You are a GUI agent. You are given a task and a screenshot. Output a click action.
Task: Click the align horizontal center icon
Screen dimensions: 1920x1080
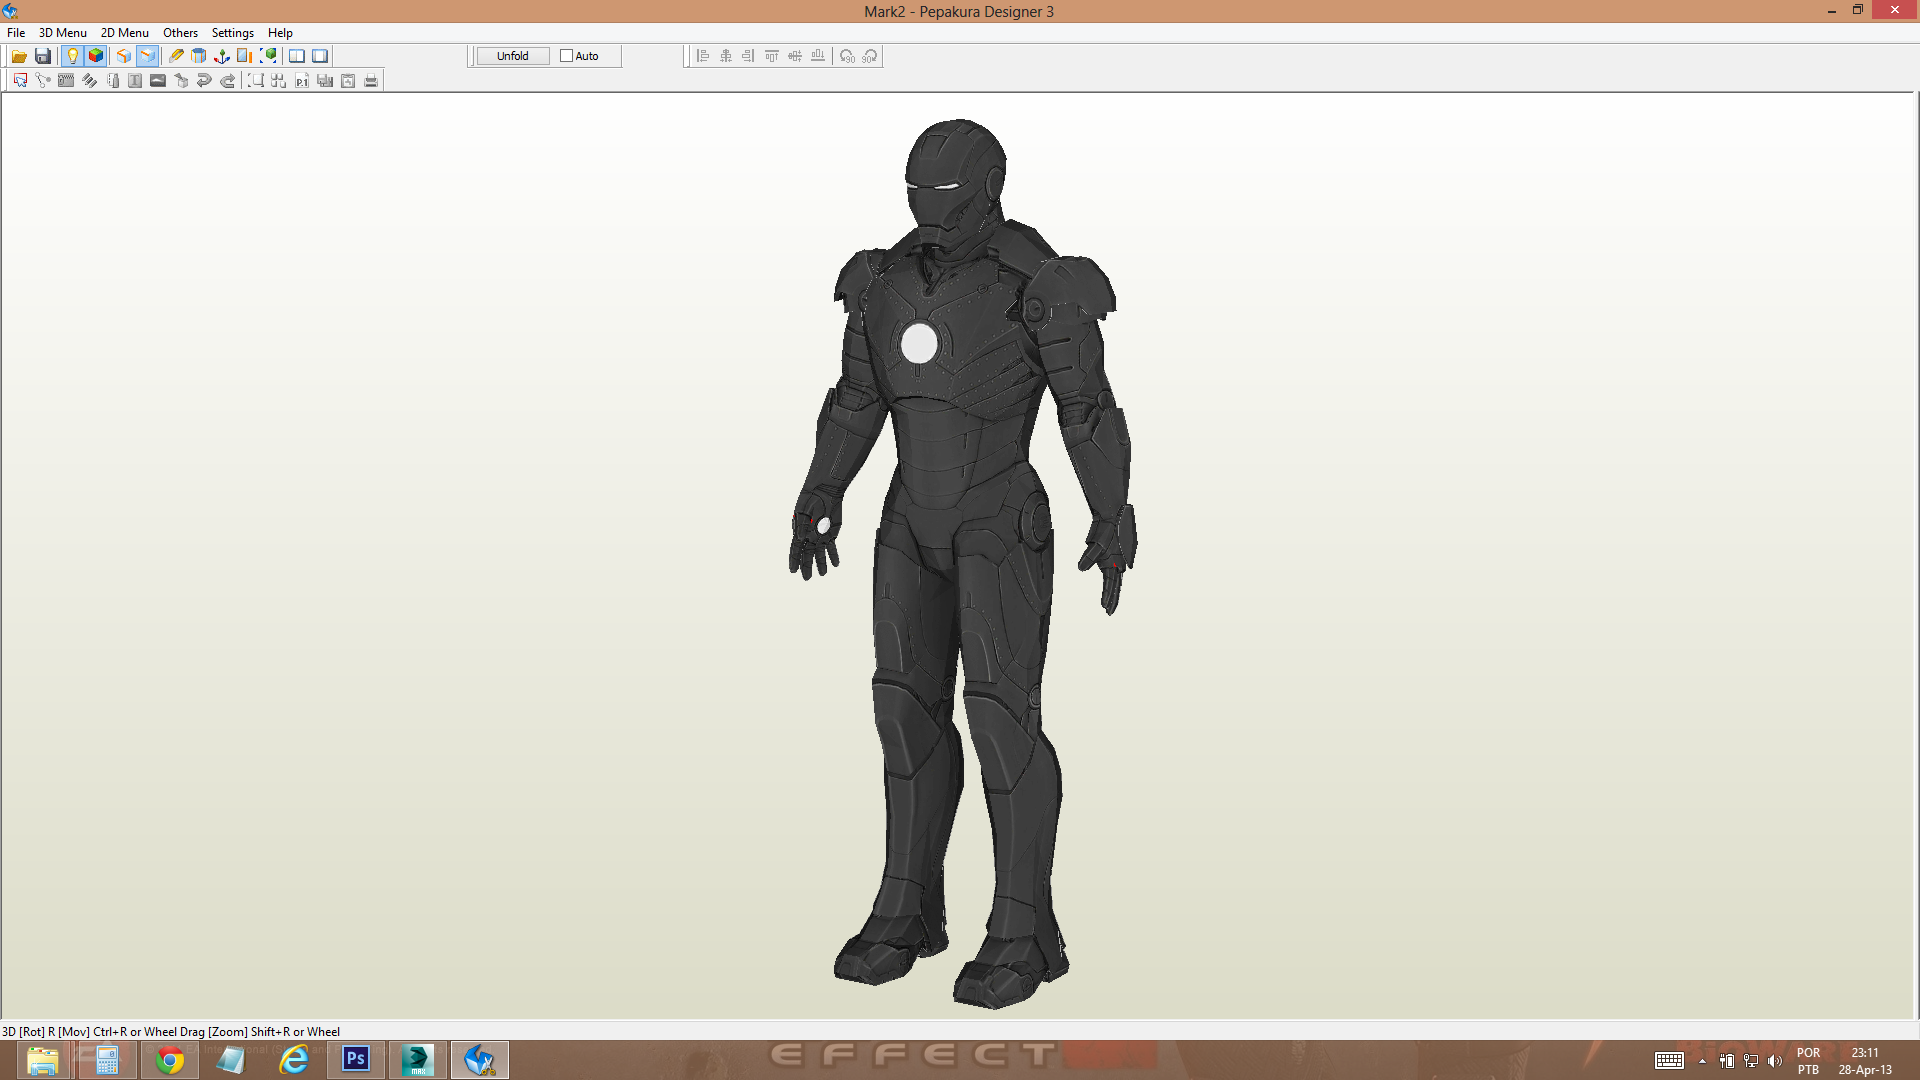(726, 56)
